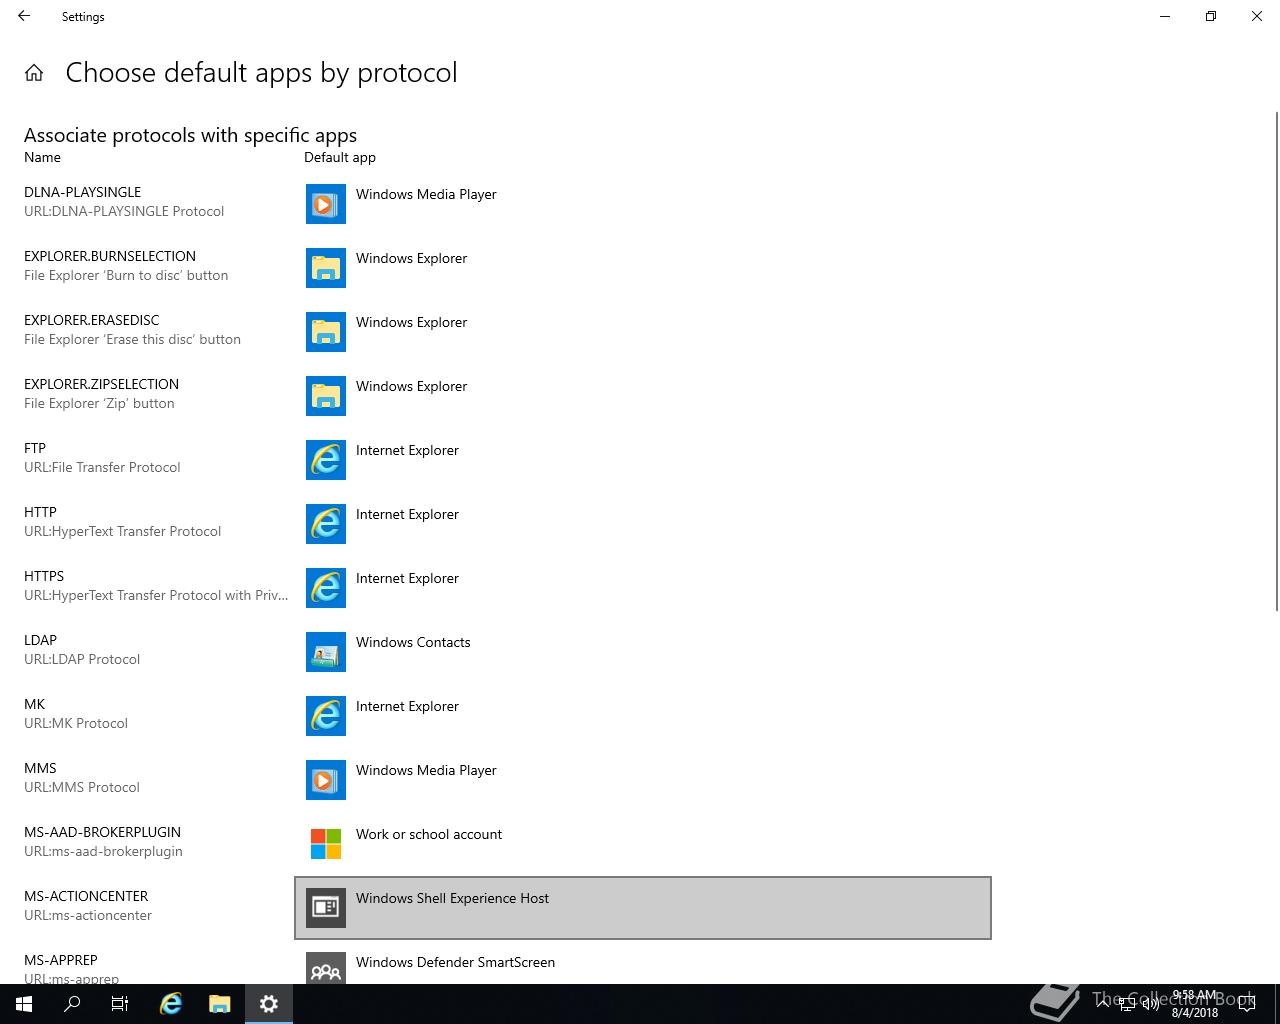1280x1024 pixels.
Task: Click Windows Shell Experience Host icon
Action: click(x=326, y=908)
